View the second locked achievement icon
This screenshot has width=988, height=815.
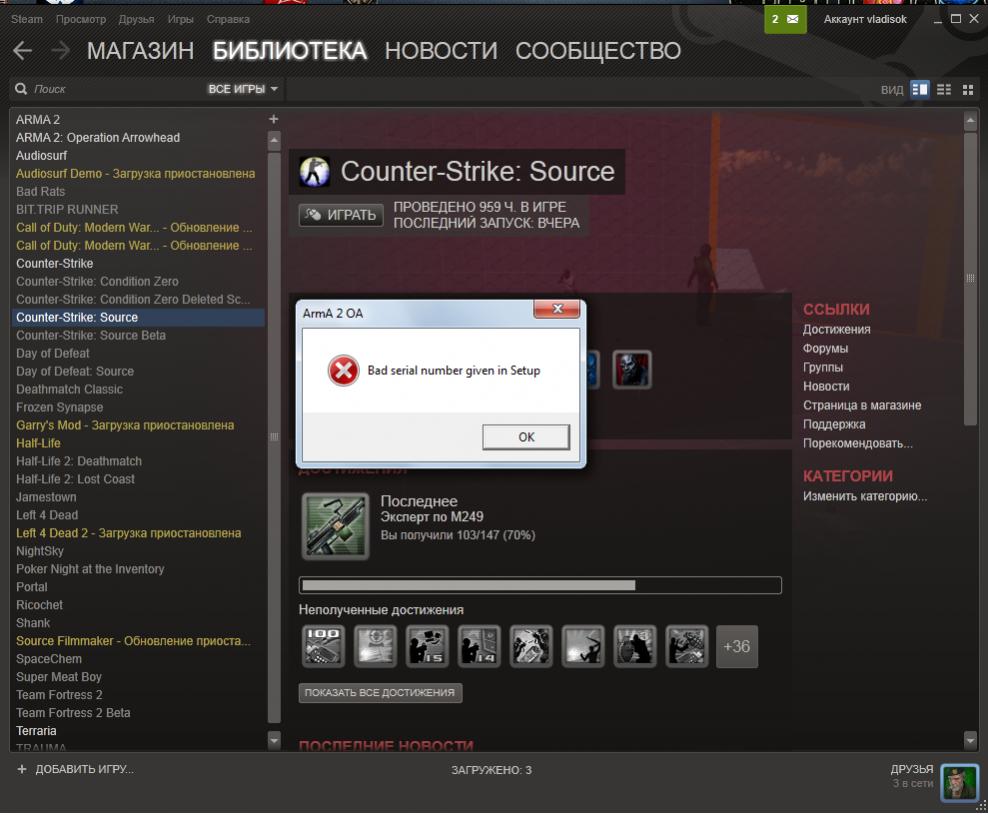click(x=375, y=646)
